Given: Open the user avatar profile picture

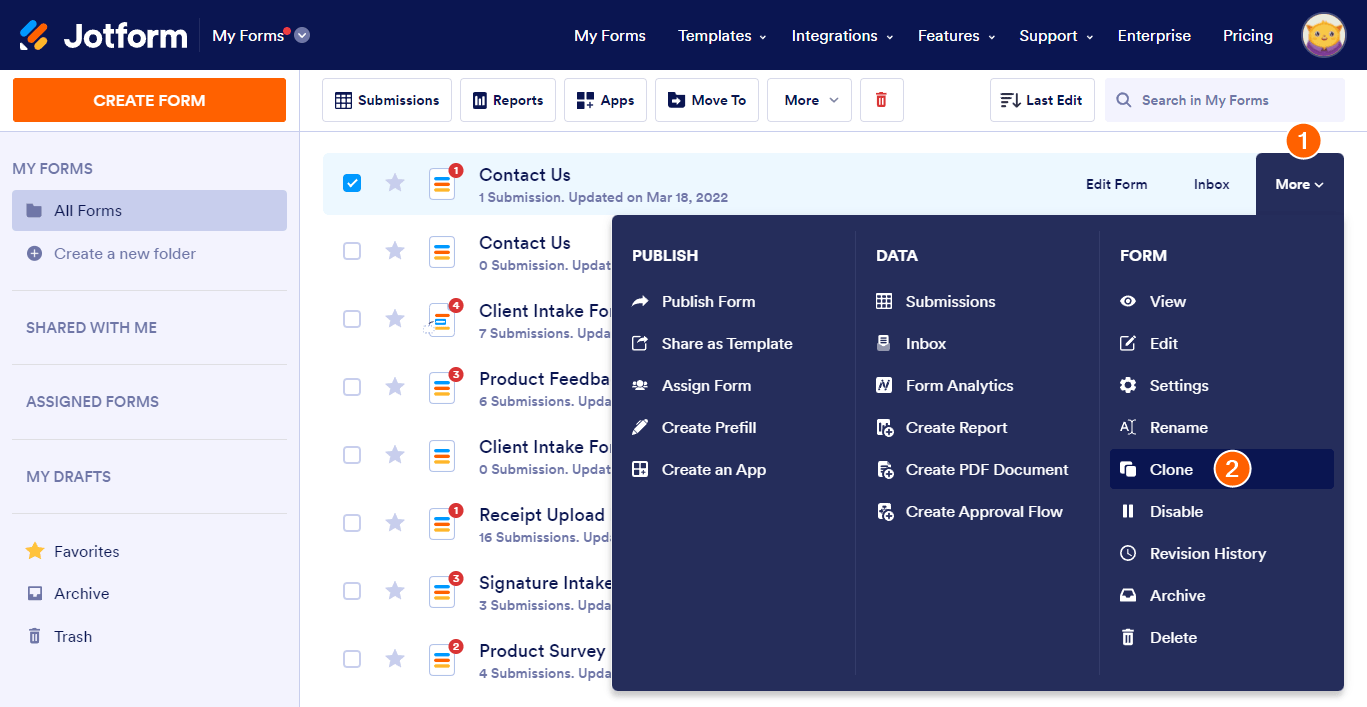Looking at the screenshot, I should [x=1323, y=36].
